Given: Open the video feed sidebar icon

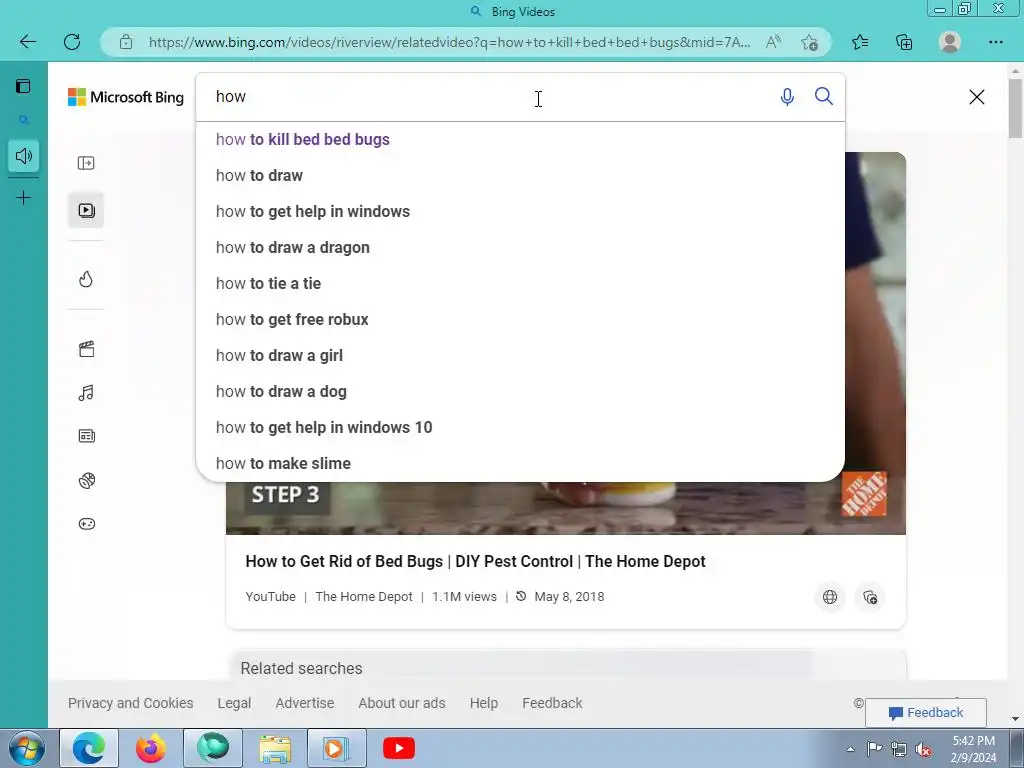Looking at the screenshot, I should [86, 210].
